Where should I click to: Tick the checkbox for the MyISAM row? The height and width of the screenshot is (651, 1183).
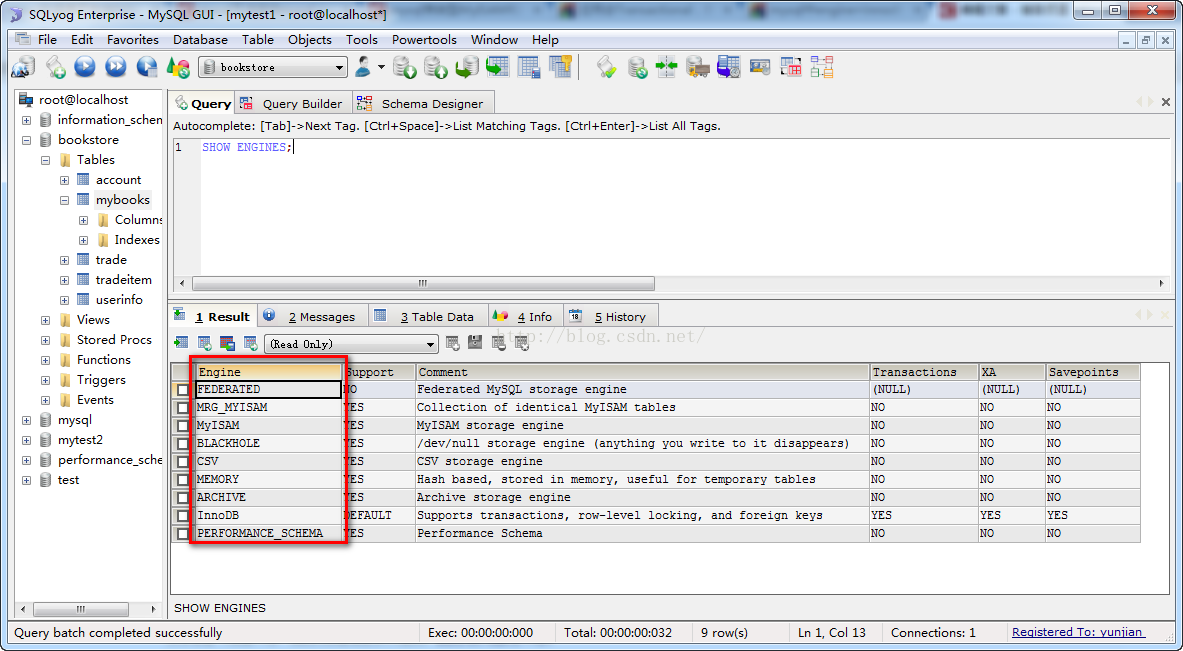pos(183,426)
